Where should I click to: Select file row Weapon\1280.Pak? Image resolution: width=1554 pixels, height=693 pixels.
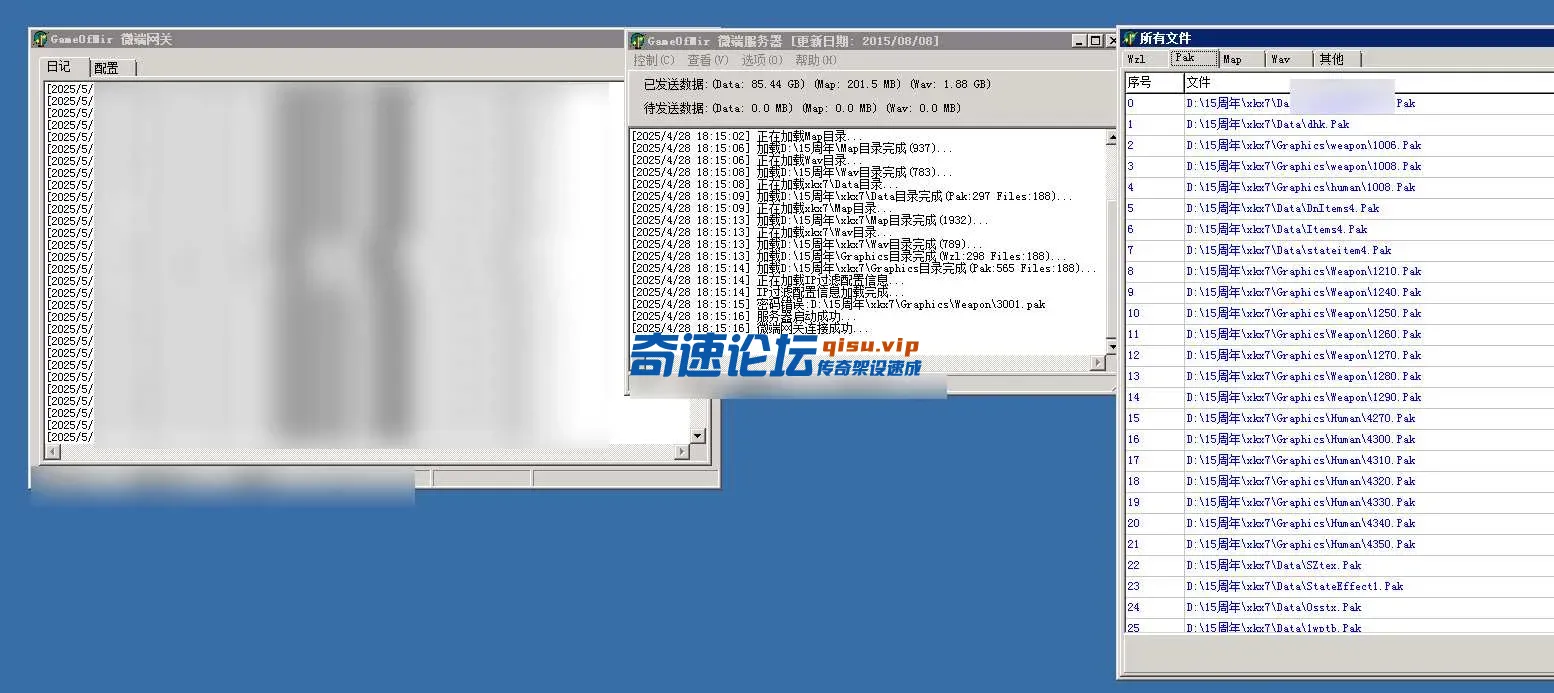[1338, 376]
